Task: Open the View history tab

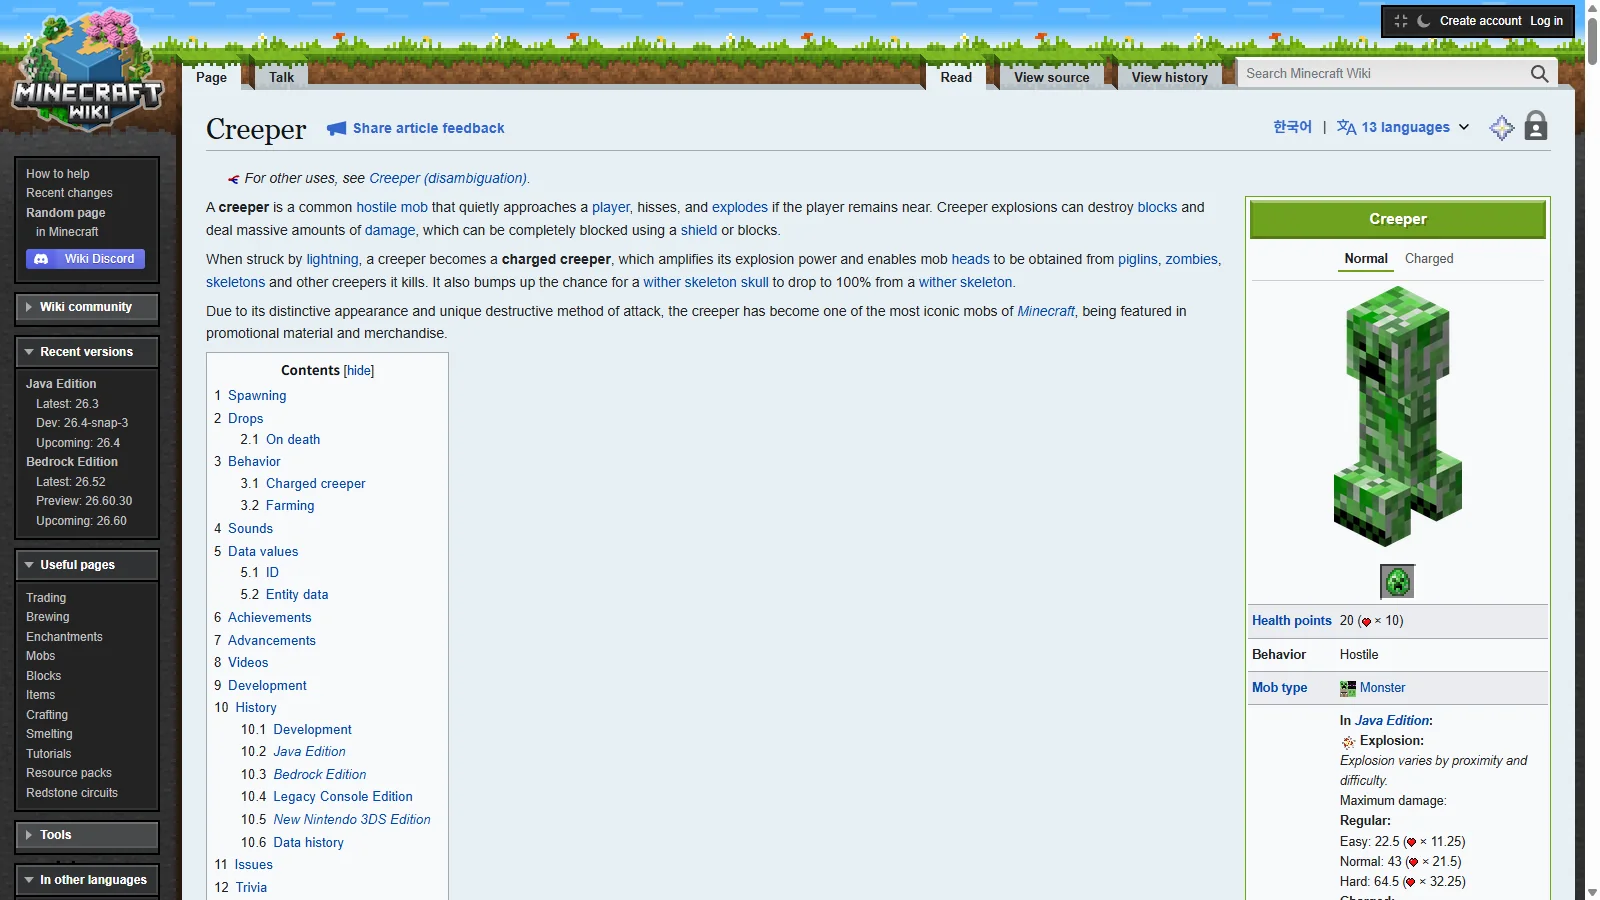Action: [x=1169, y=77]
